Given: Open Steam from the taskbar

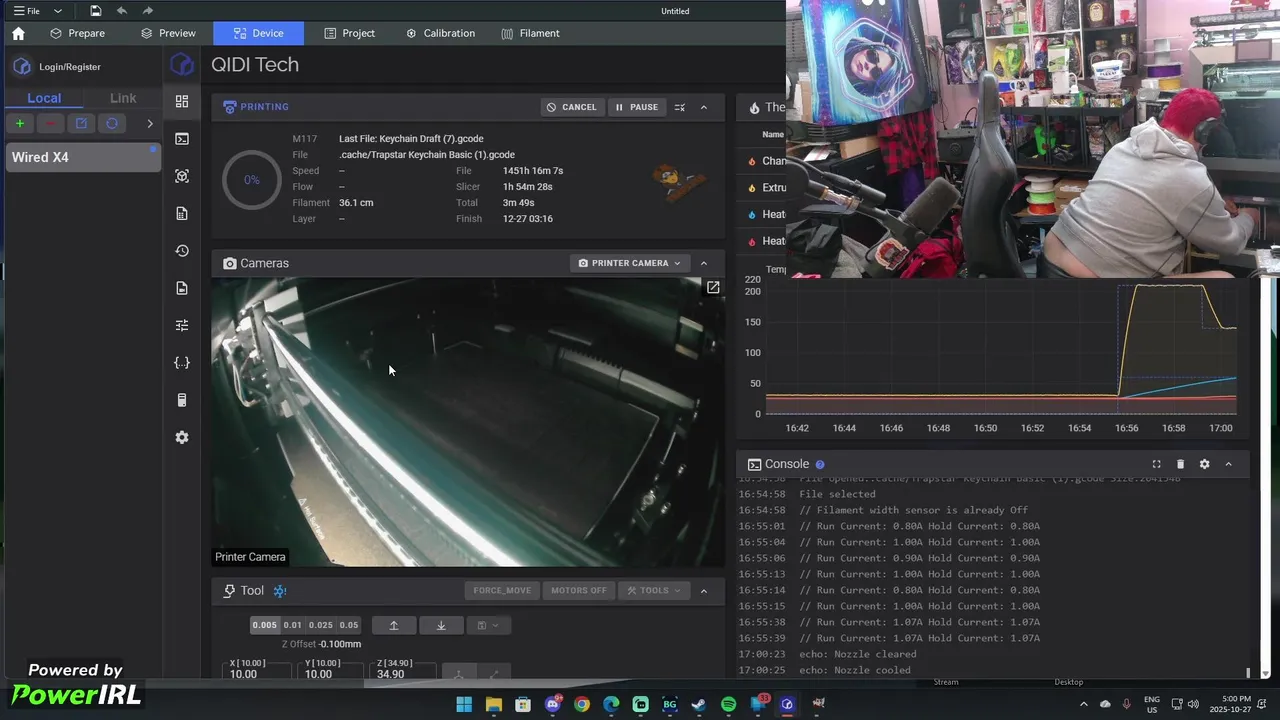Looking at the screenshot, I should (x=699, y=705).
